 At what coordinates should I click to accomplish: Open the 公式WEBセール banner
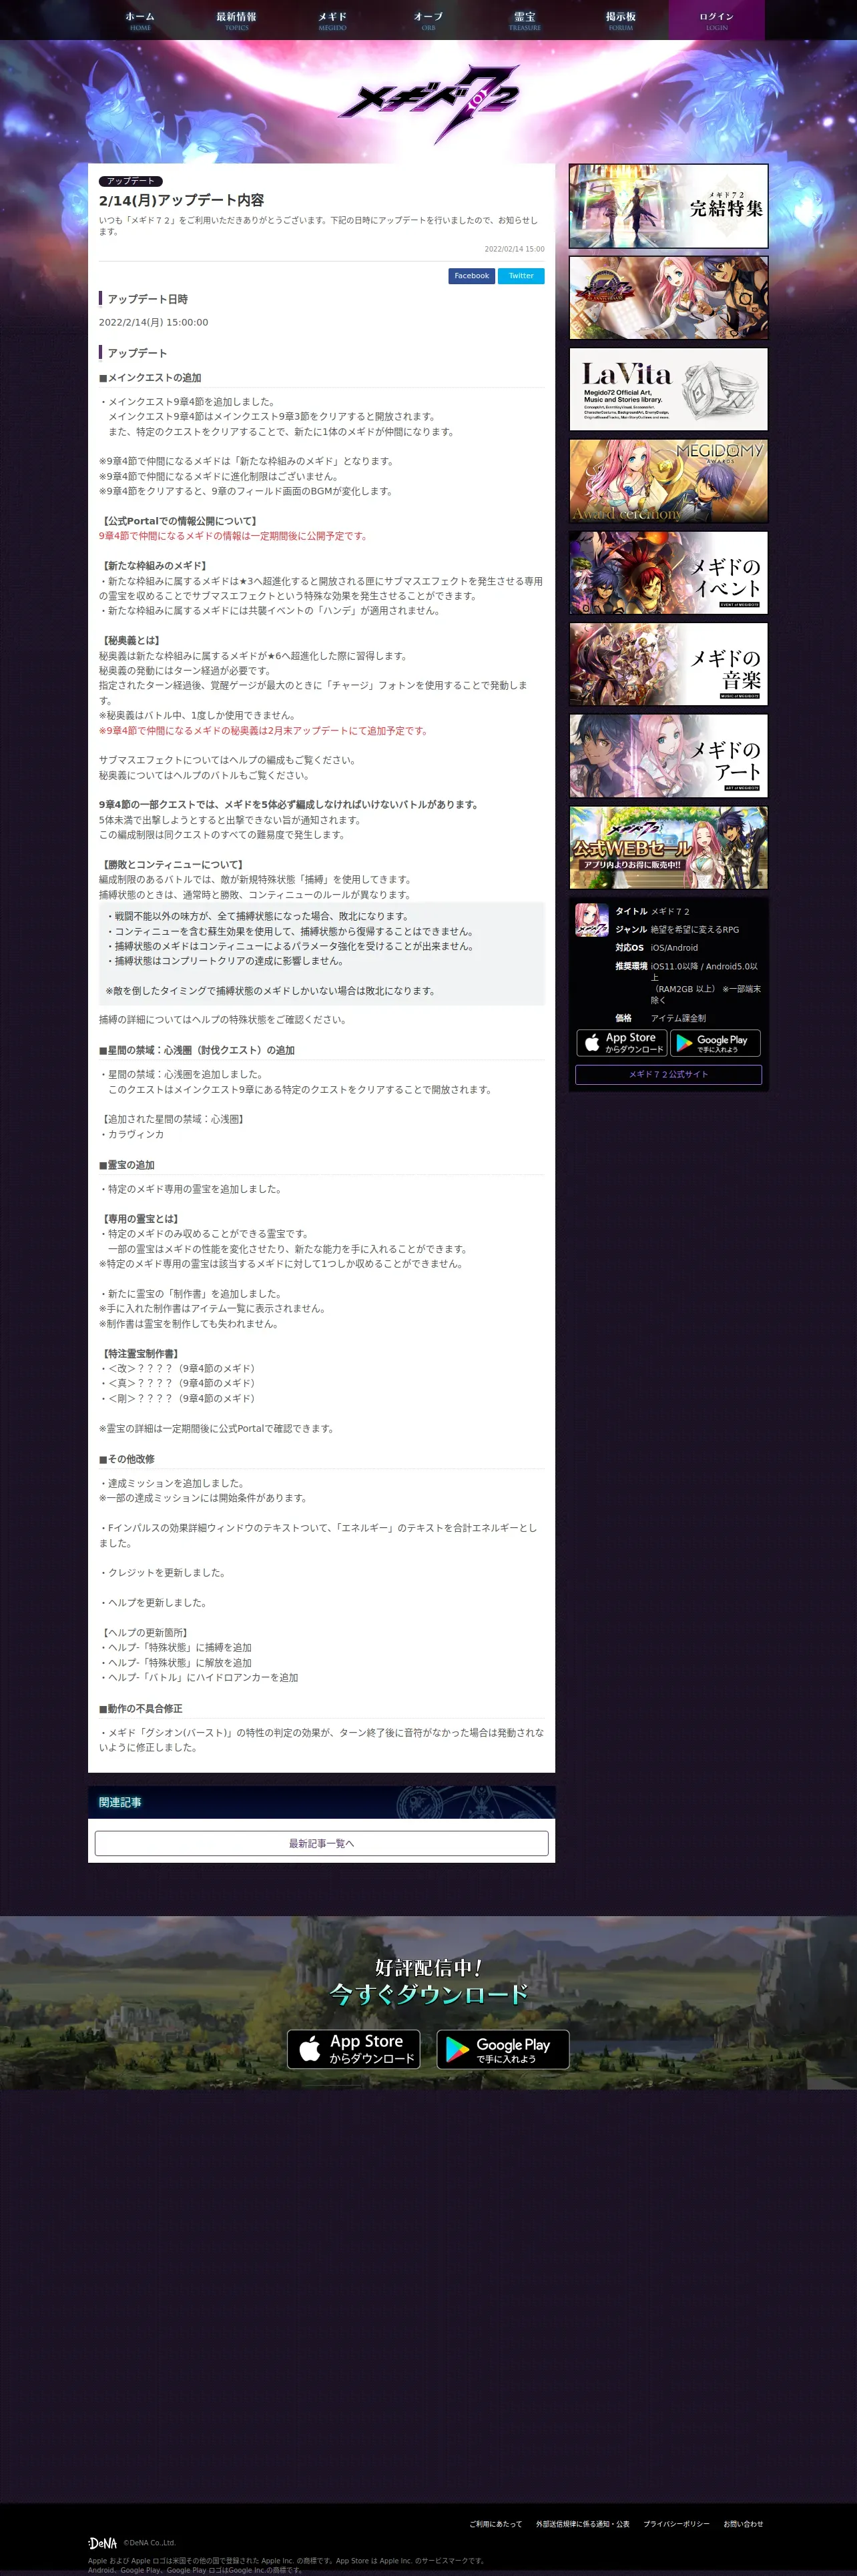pos(668,848)
